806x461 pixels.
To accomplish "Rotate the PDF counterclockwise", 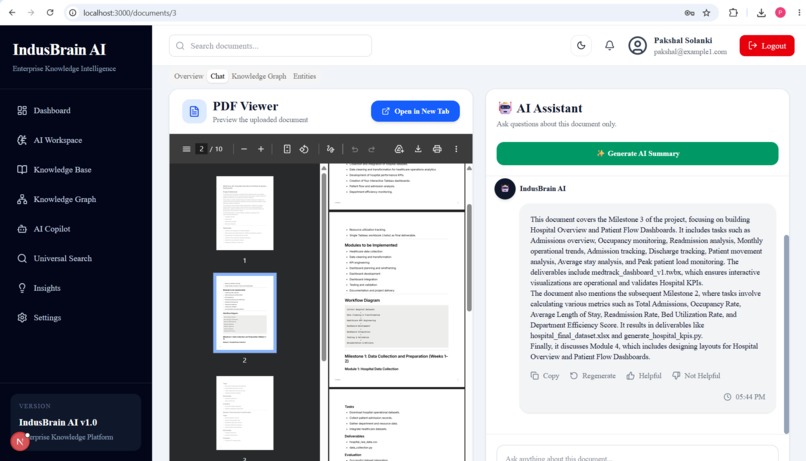I will click(304, 149).
